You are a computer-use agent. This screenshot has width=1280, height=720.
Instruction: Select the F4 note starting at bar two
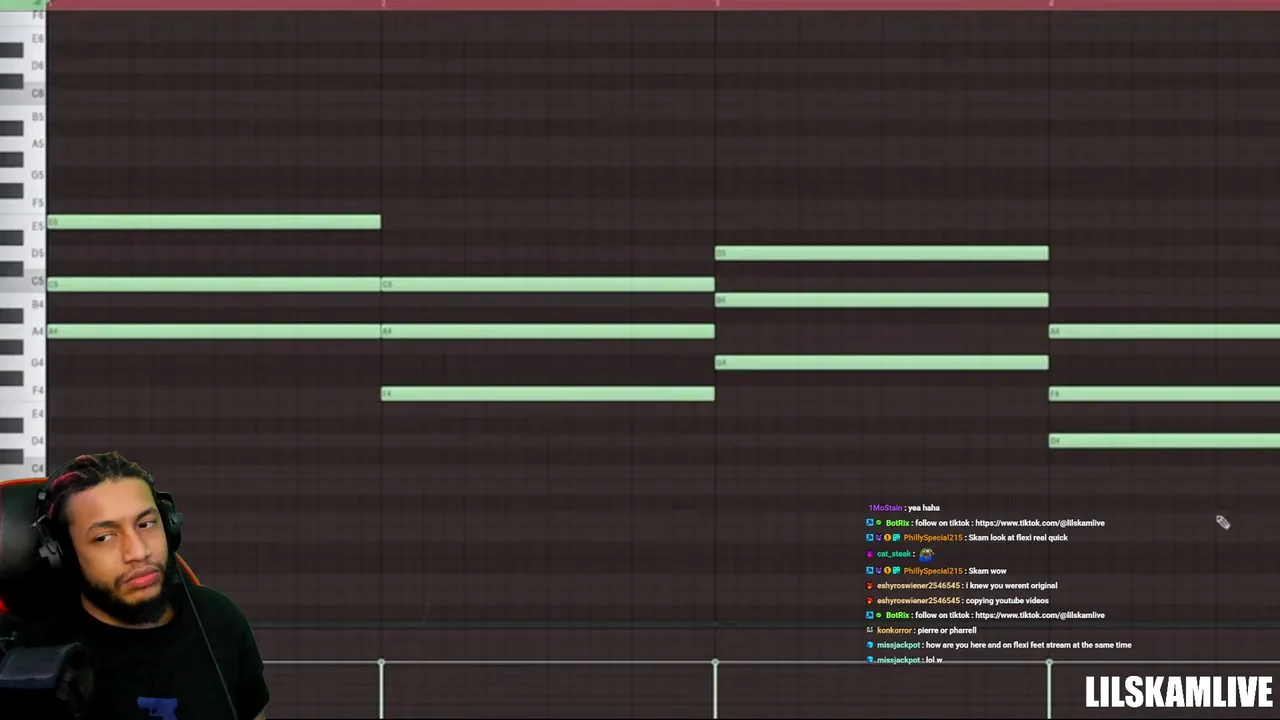tap(548, 394)
